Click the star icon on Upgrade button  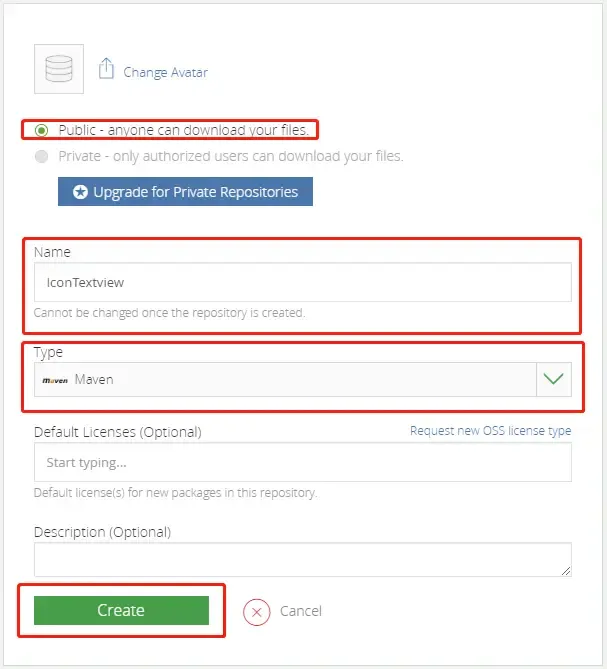click(x=80, y=192)
